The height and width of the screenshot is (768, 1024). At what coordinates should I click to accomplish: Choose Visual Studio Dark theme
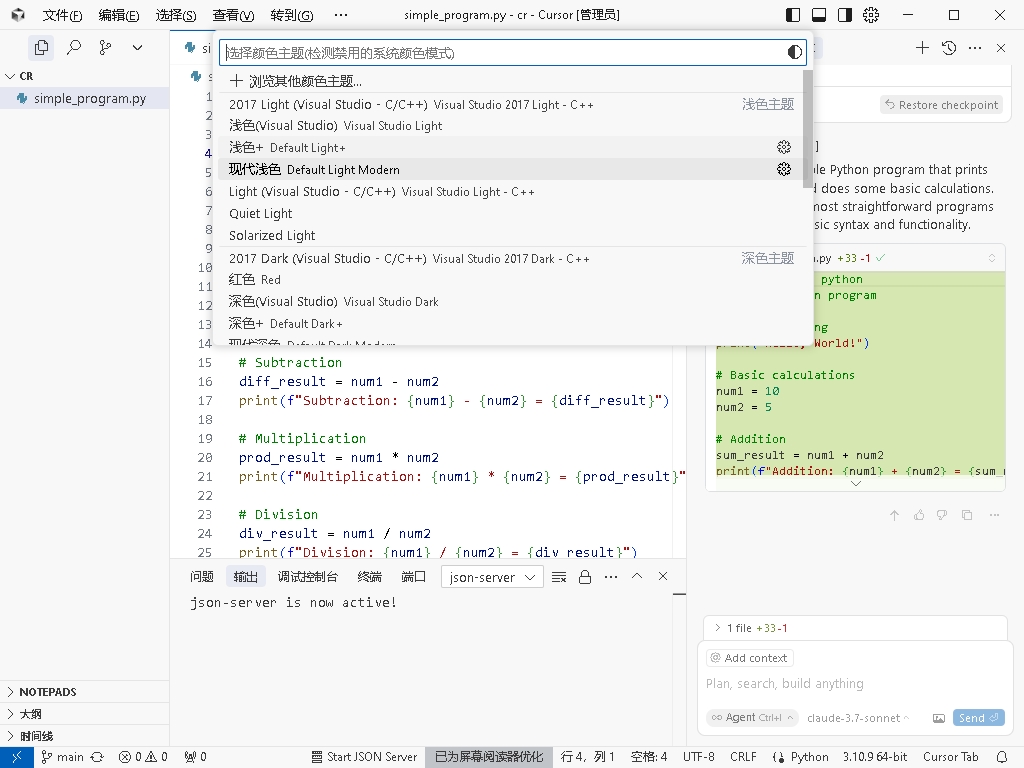coord(511,301)
